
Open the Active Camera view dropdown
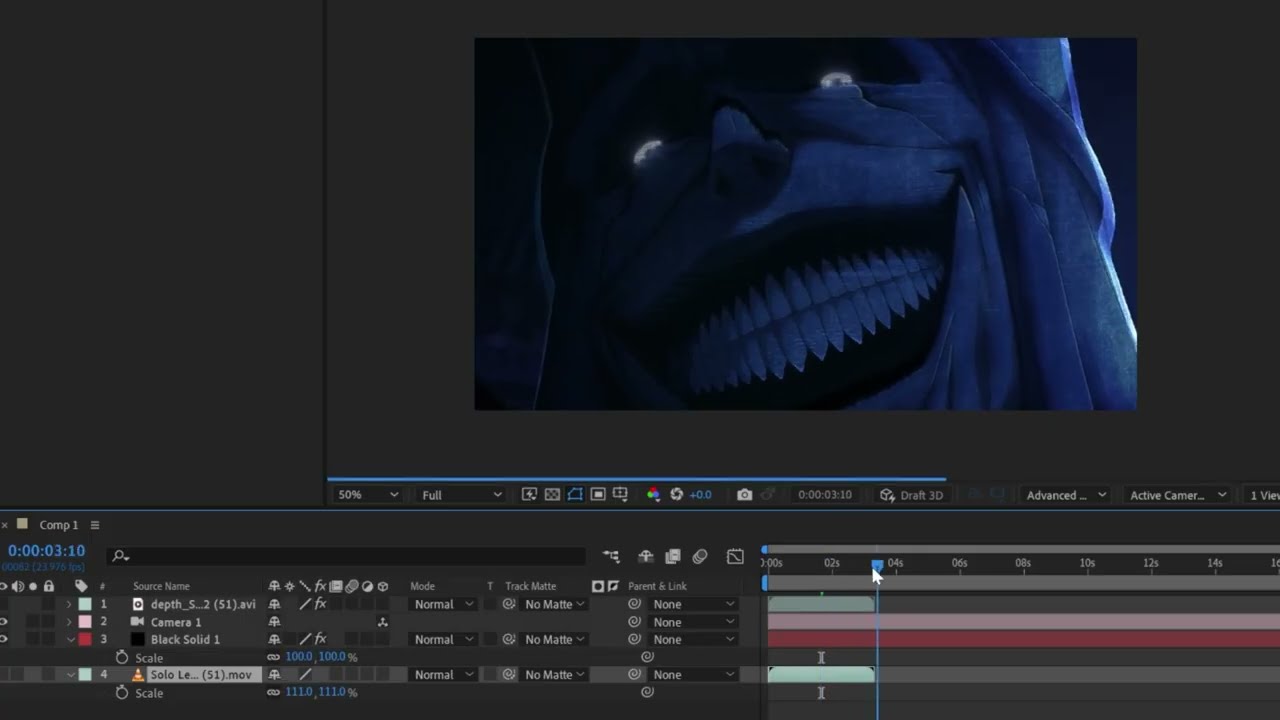point(1177,495)
